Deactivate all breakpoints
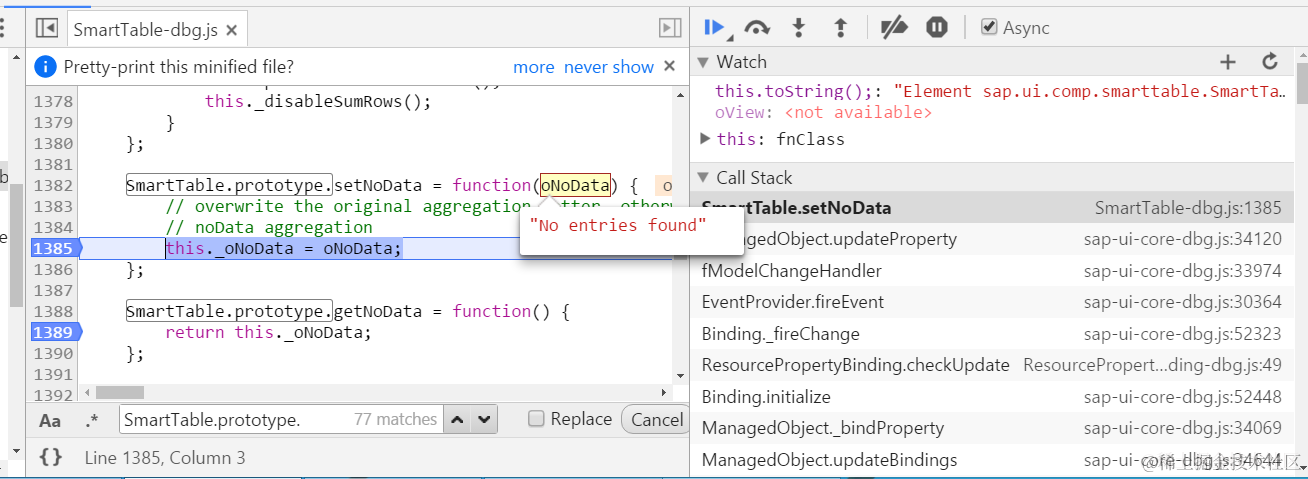This screenshot has height=479, width=1308. point(893,27)
